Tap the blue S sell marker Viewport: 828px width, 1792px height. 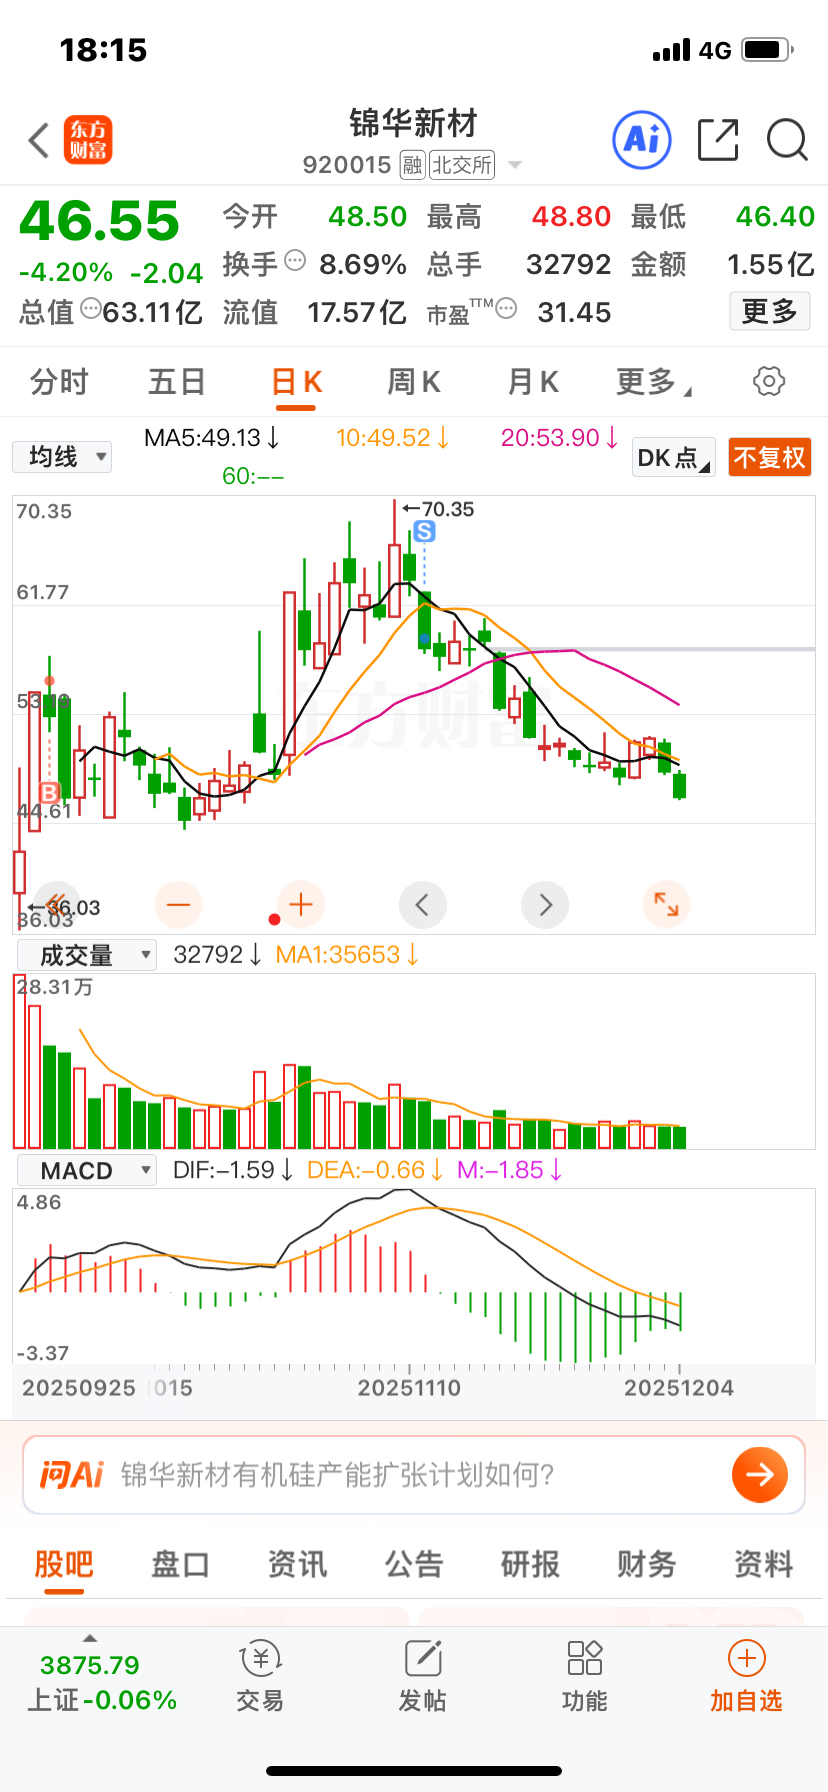click(x=424, y=532)
